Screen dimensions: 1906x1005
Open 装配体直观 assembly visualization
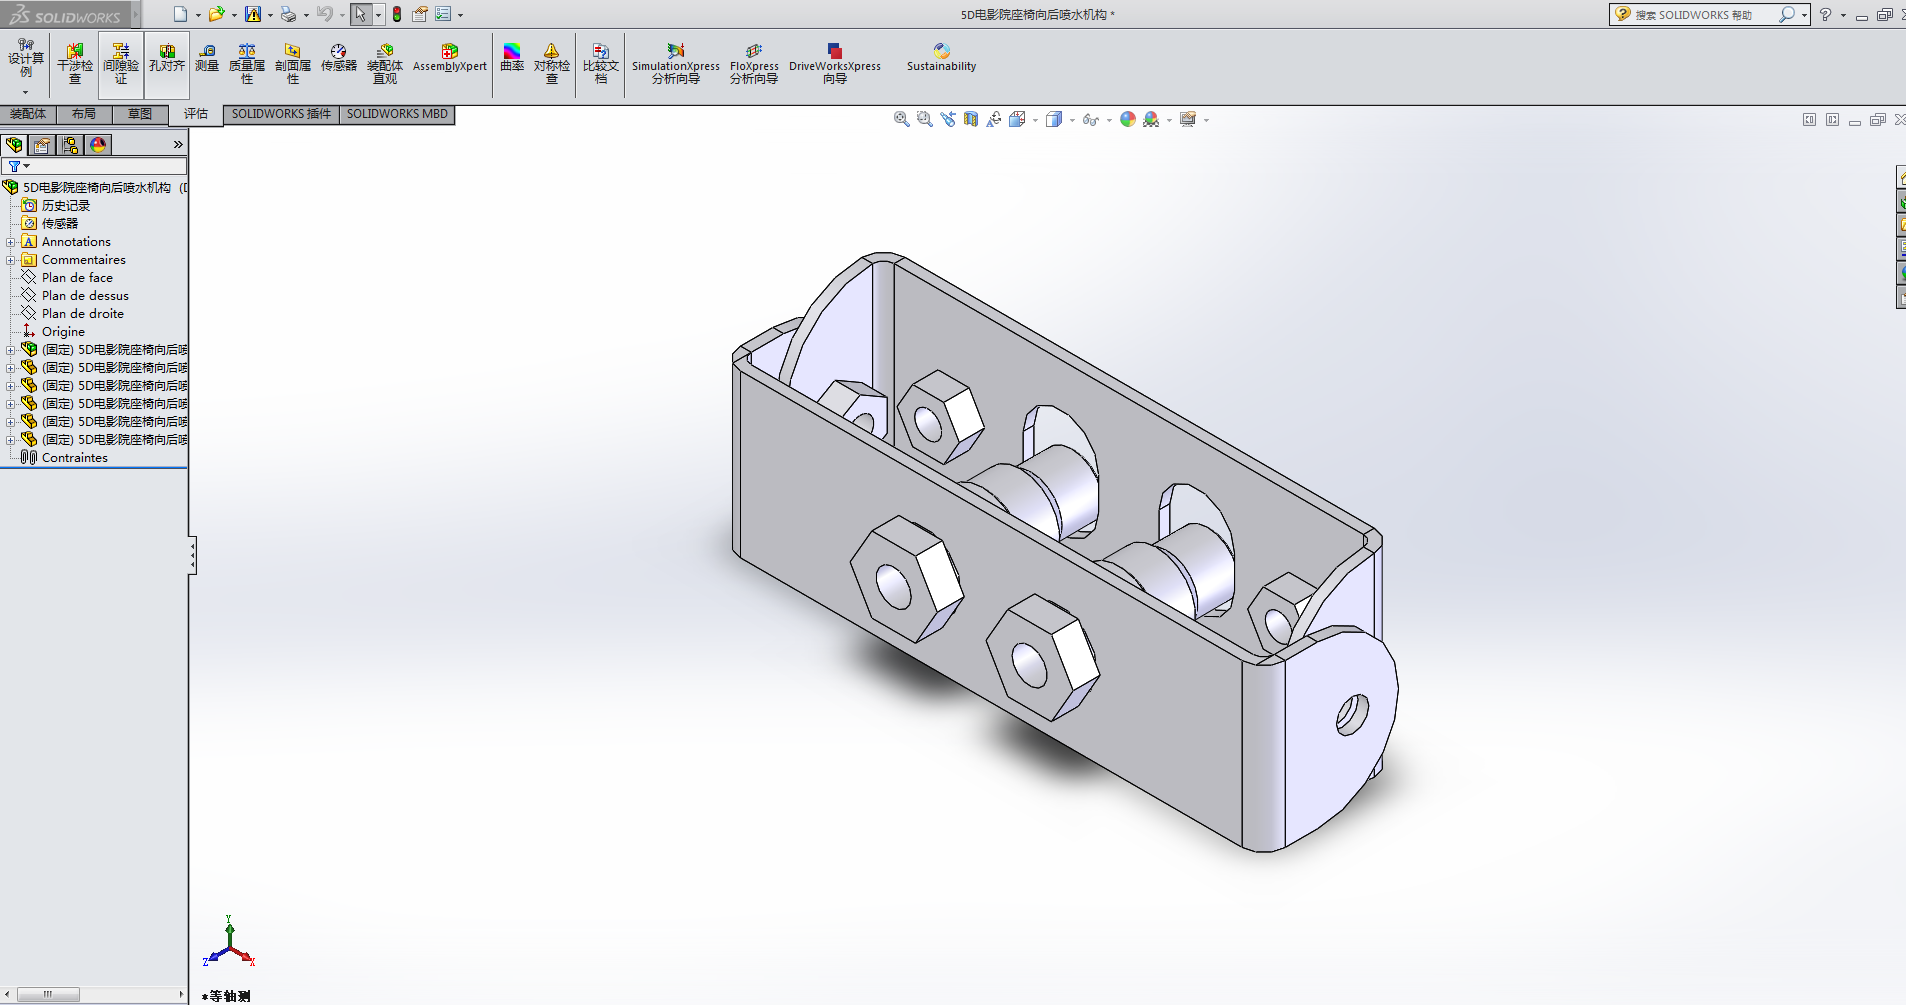(385, 64)
